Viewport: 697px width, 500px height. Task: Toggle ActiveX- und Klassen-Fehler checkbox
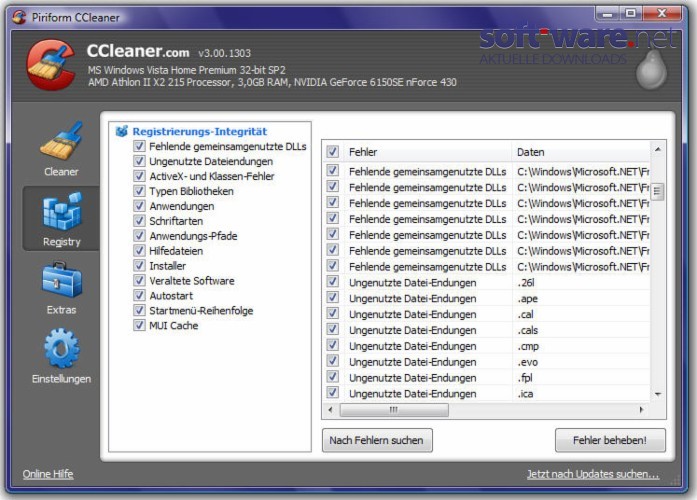[139, 176]
